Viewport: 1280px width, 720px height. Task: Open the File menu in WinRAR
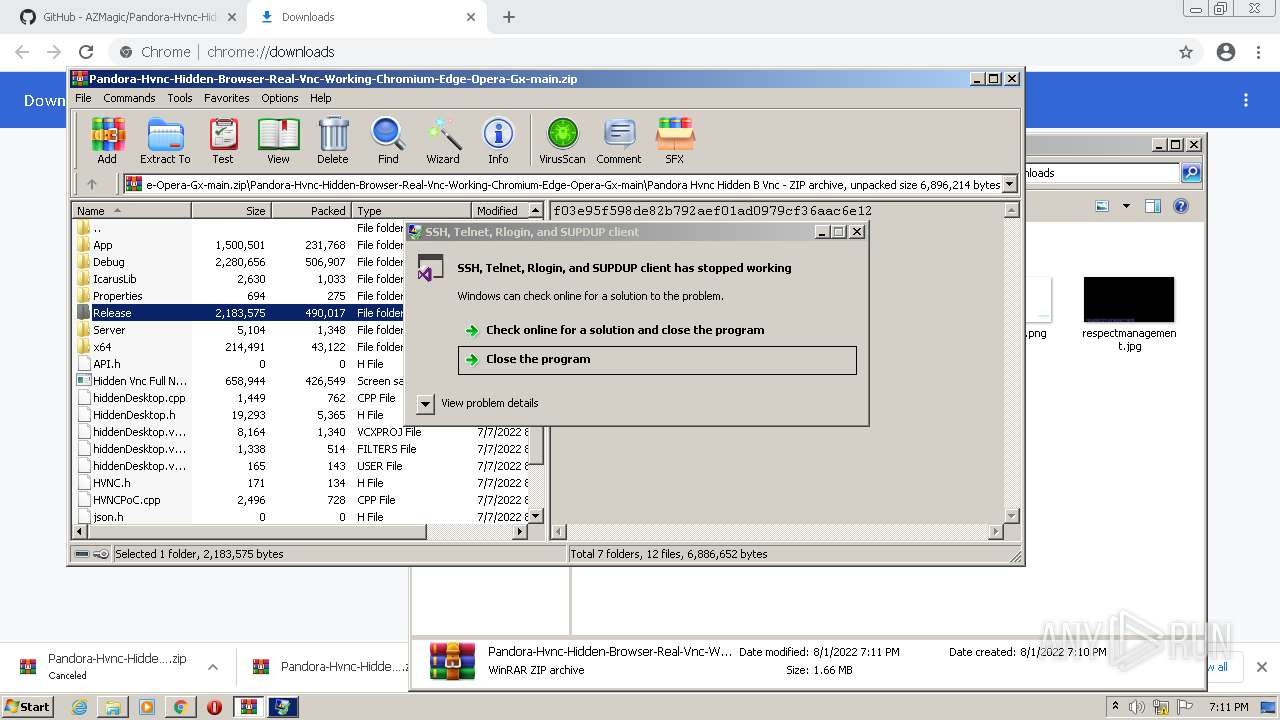[x=83, y=98]
